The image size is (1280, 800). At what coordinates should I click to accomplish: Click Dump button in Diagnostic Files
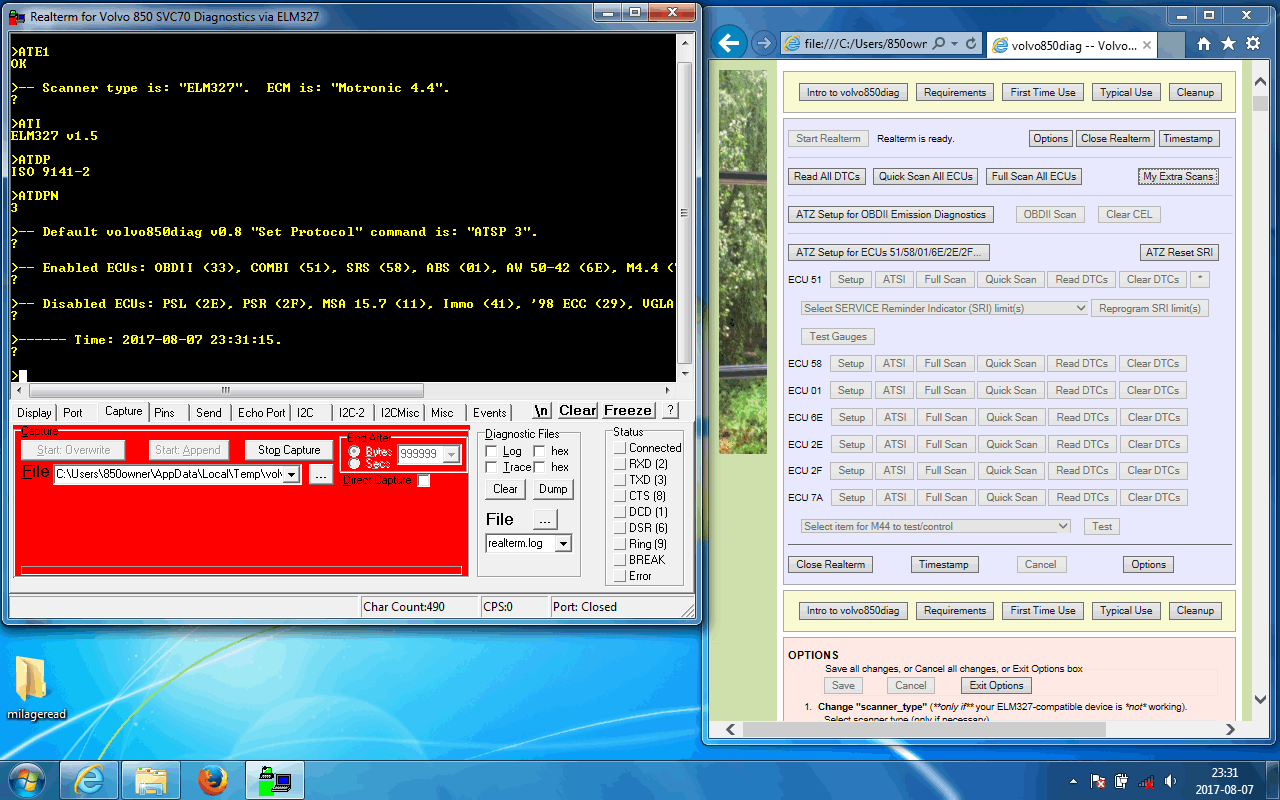(553, 489)
